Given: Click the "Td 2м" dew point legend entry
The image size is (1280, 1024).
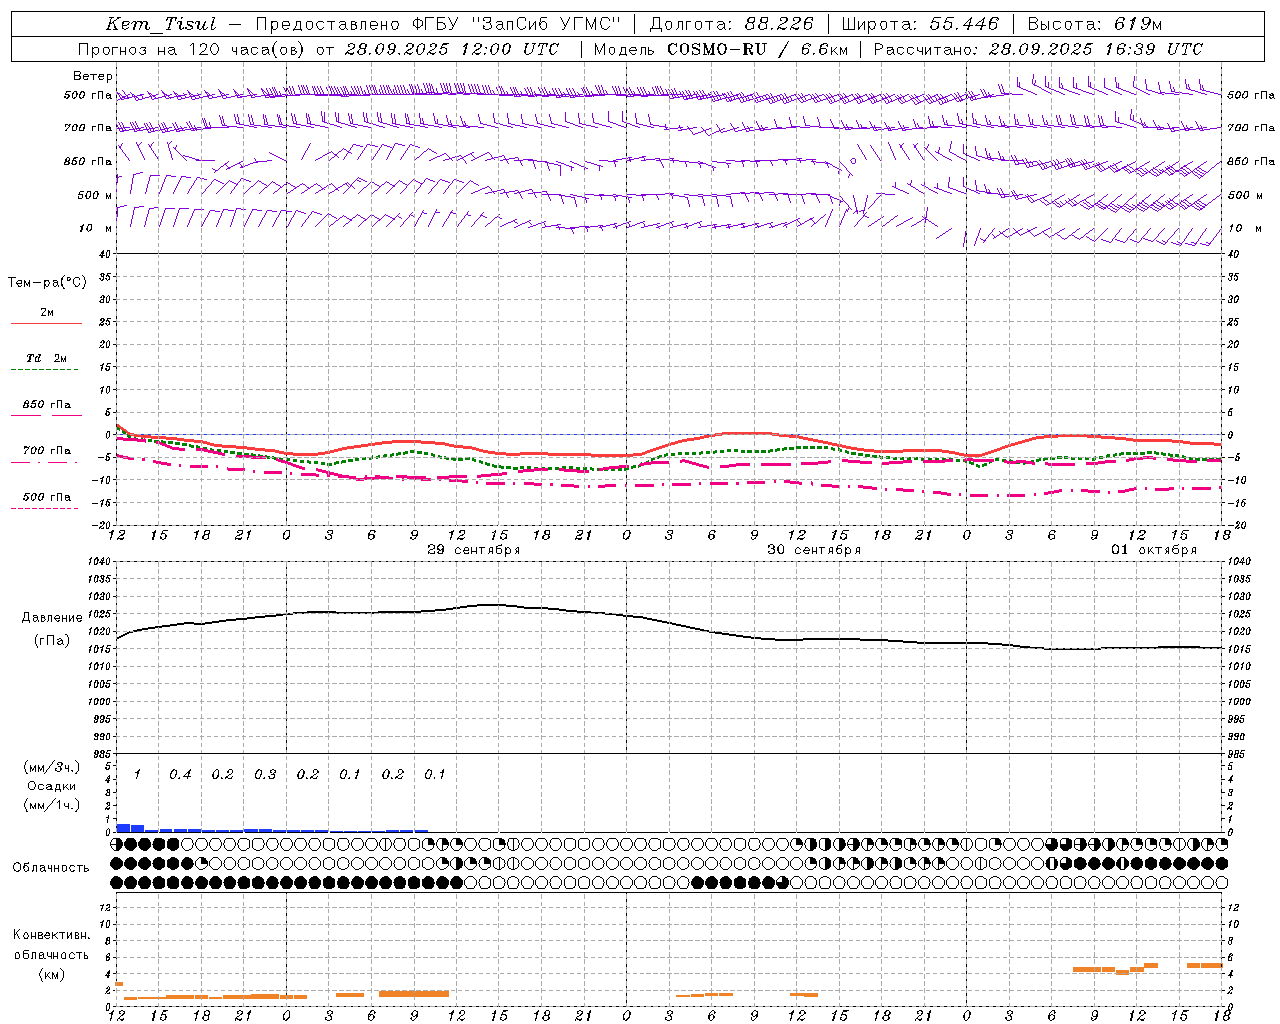Looking at the screenshot, I should pyautogui.click(x=46, y=358).
